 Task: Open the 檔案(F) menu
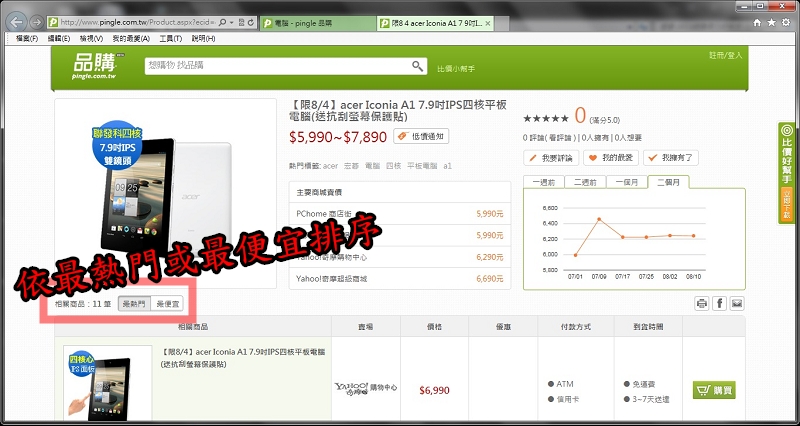pos(27,39)
